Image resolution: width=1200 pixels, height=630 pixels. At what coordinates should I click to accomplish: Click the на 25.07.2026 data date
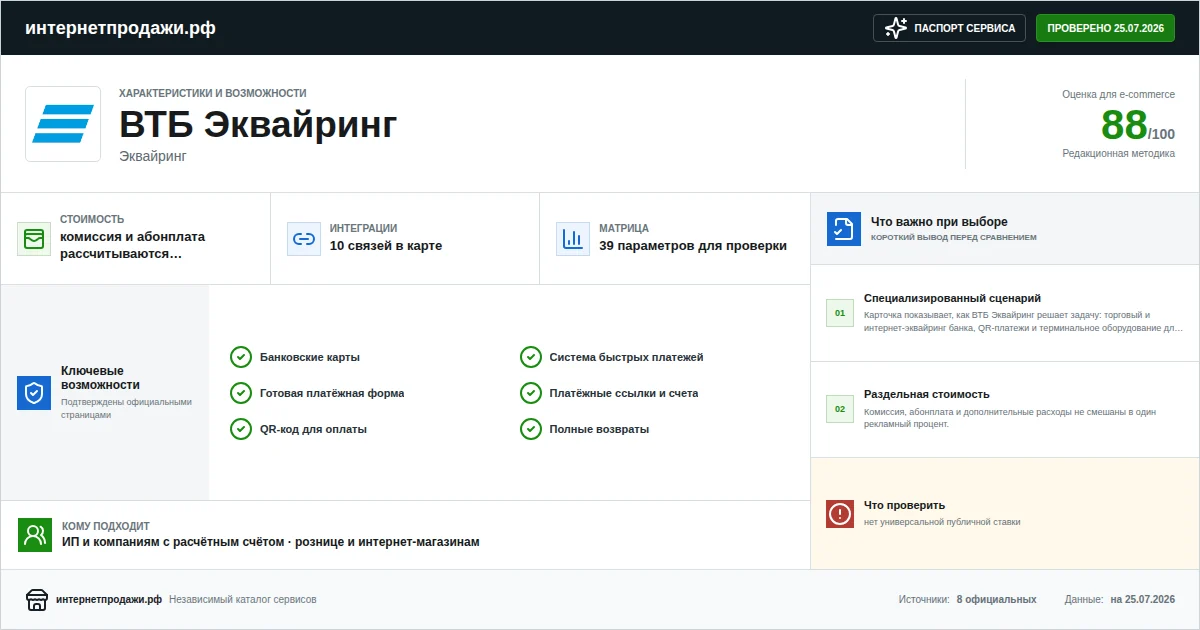click(x=1143, y=599)
